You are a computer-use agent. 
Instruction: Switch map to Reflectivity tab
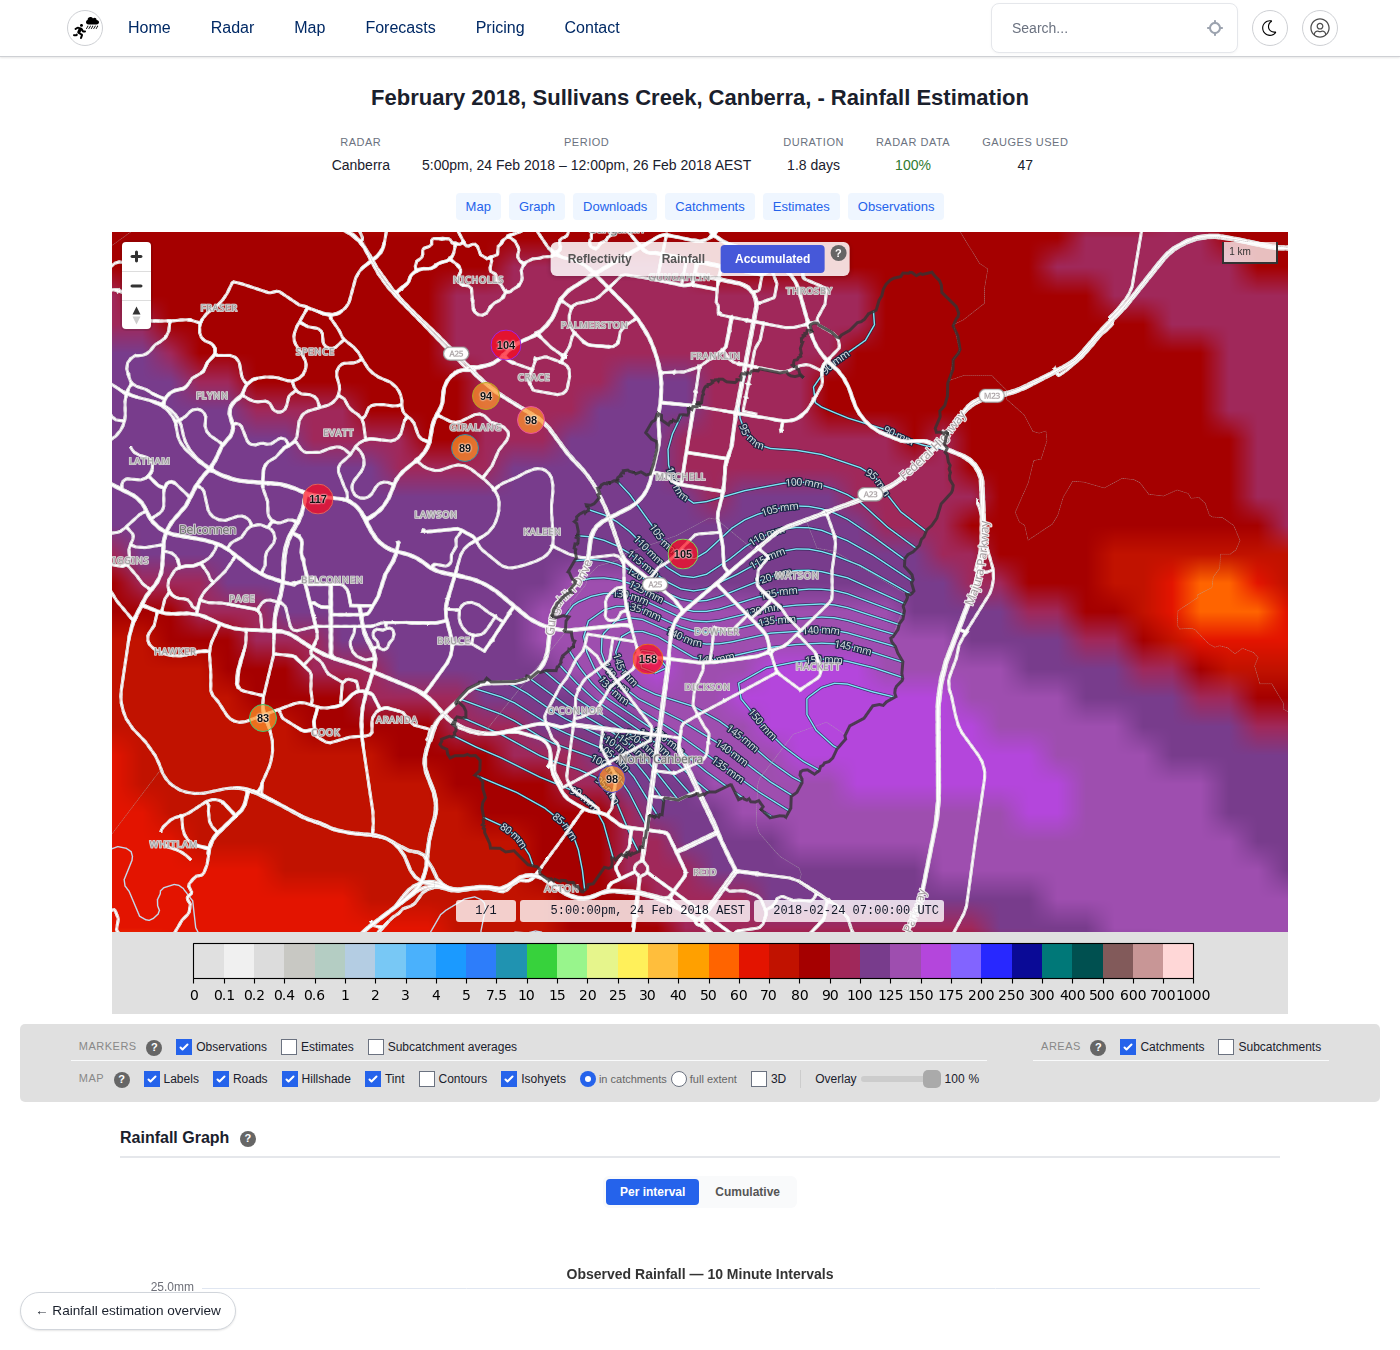point(600,259)
